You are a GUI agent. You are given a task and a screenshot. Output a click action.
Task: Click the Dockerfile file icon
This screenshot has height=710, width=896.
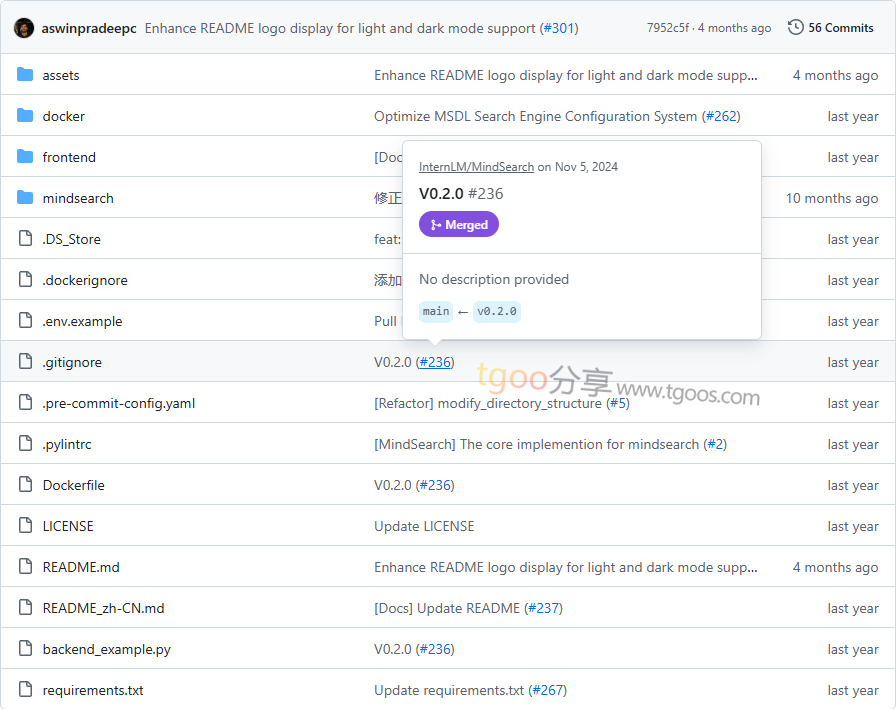pos(25,485)
